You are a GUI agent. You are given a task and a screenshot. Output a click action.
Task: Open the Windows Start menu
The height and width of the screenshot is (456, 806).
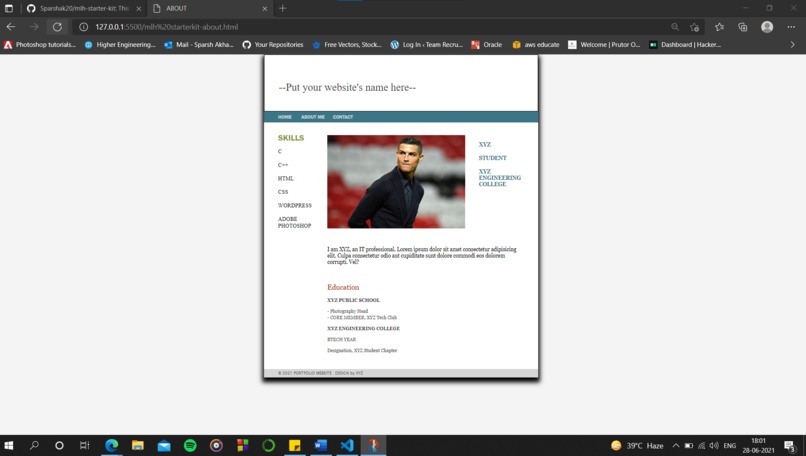pos(9,445)
